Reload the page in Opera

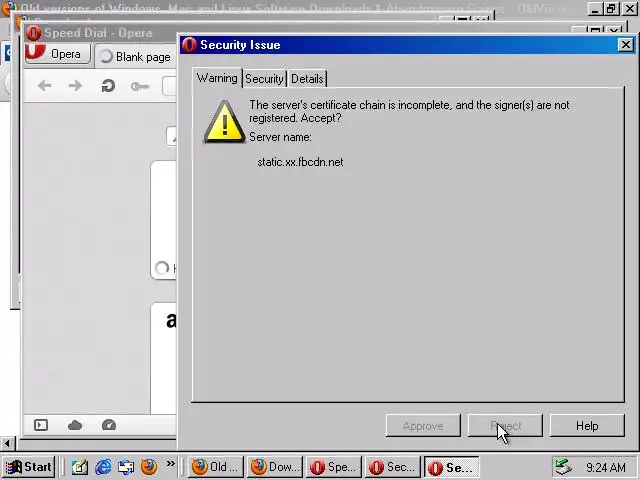108,86
